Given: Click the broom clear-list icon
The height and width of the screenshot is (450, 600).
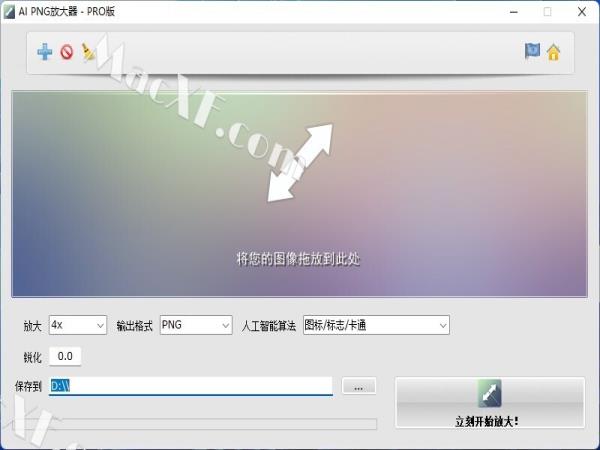Looking at the screenshot, I should 88,52.
